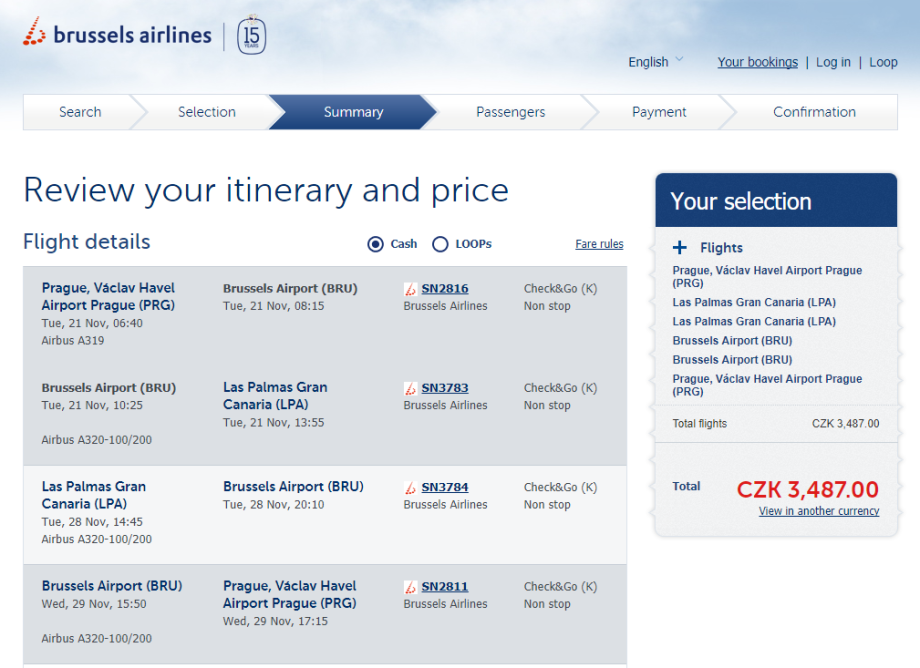Select the LOOPs radio button
This screenshot has height=668, width=920.
440,244
